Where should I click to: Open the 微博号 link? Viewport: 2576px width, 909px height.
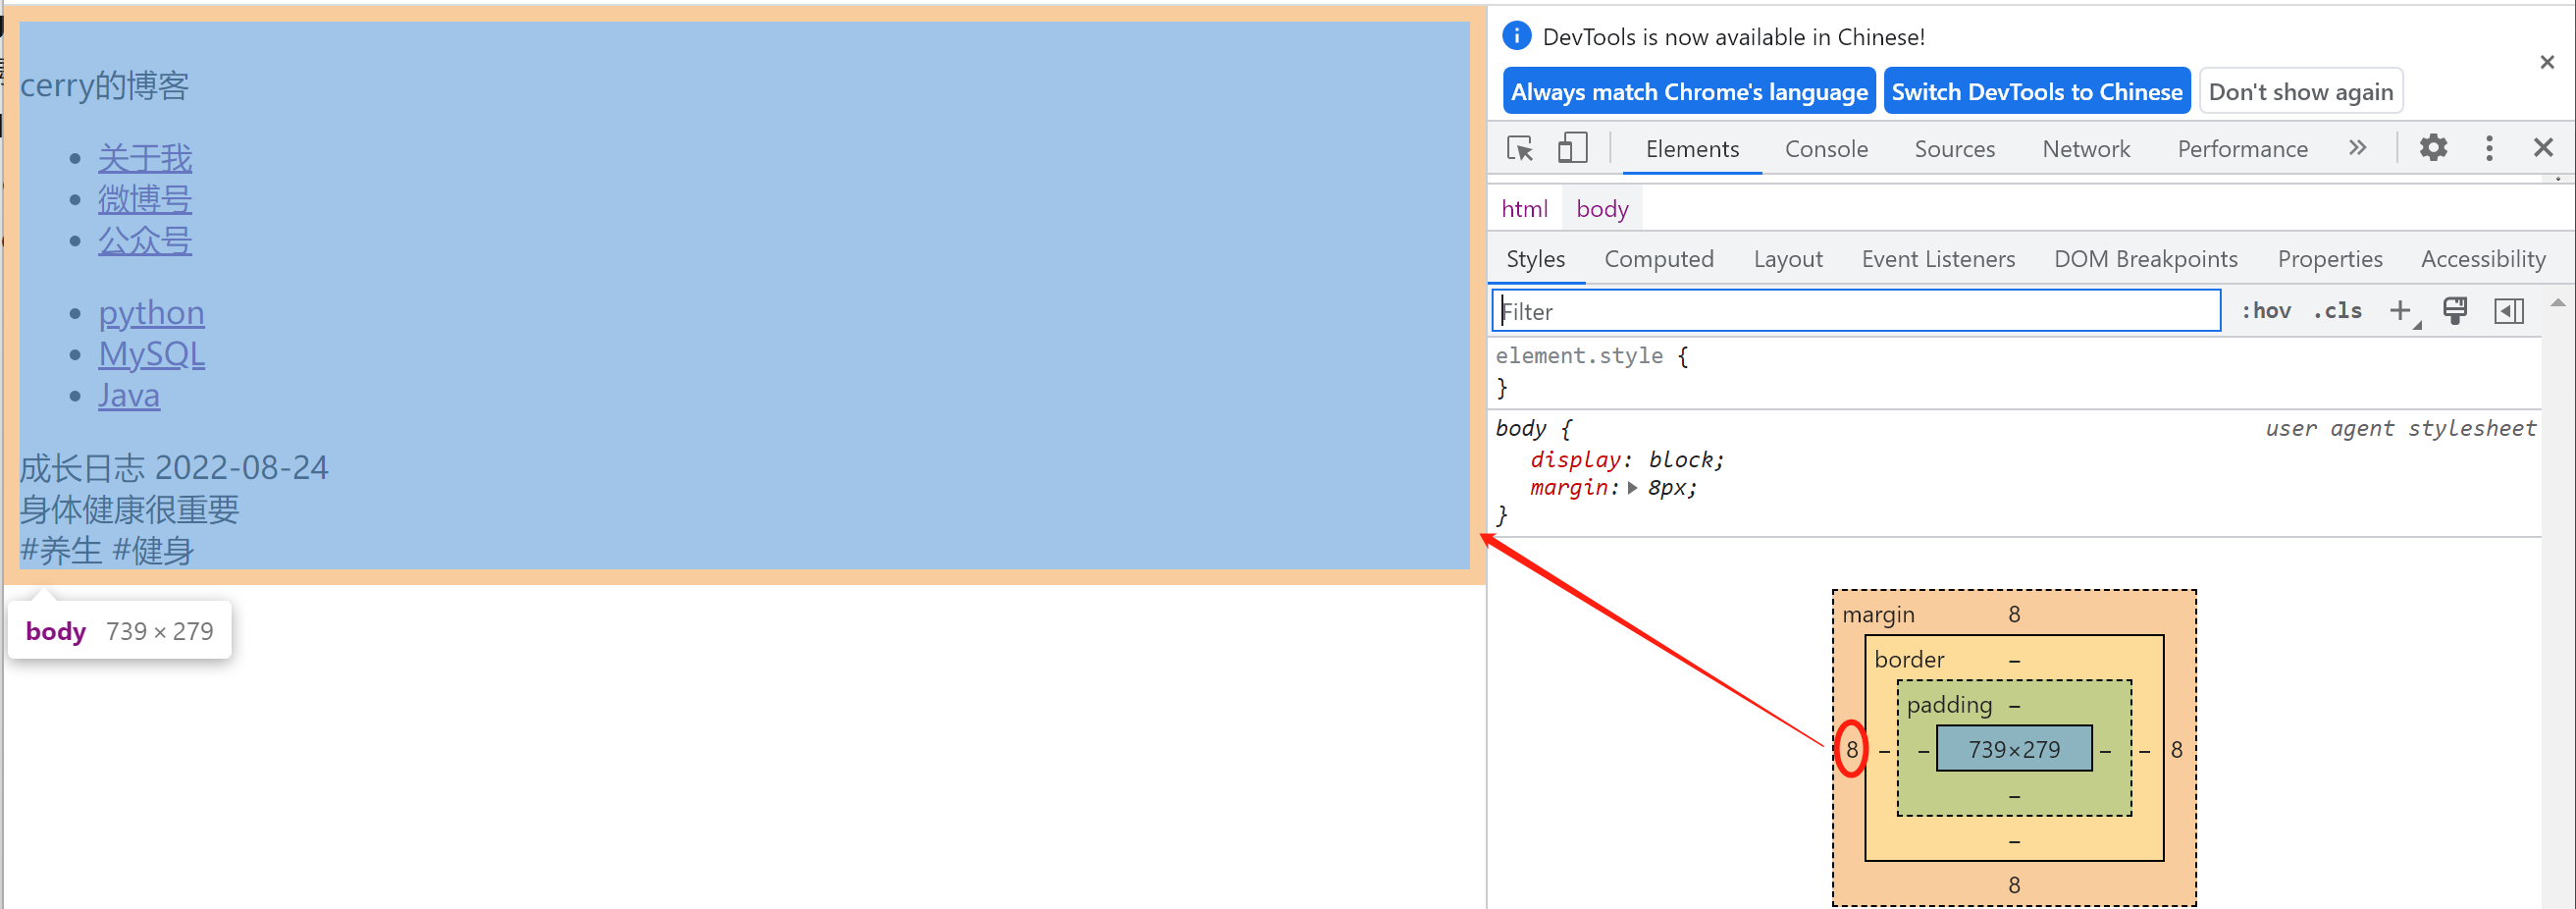click(x=145, y=199)
